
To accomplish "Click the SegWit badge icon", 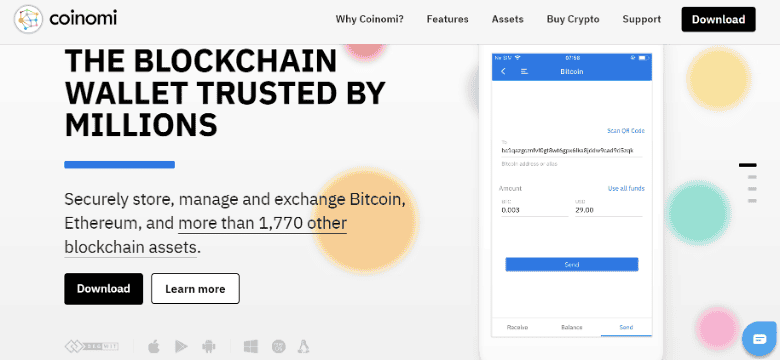I will tap(92, 346).
